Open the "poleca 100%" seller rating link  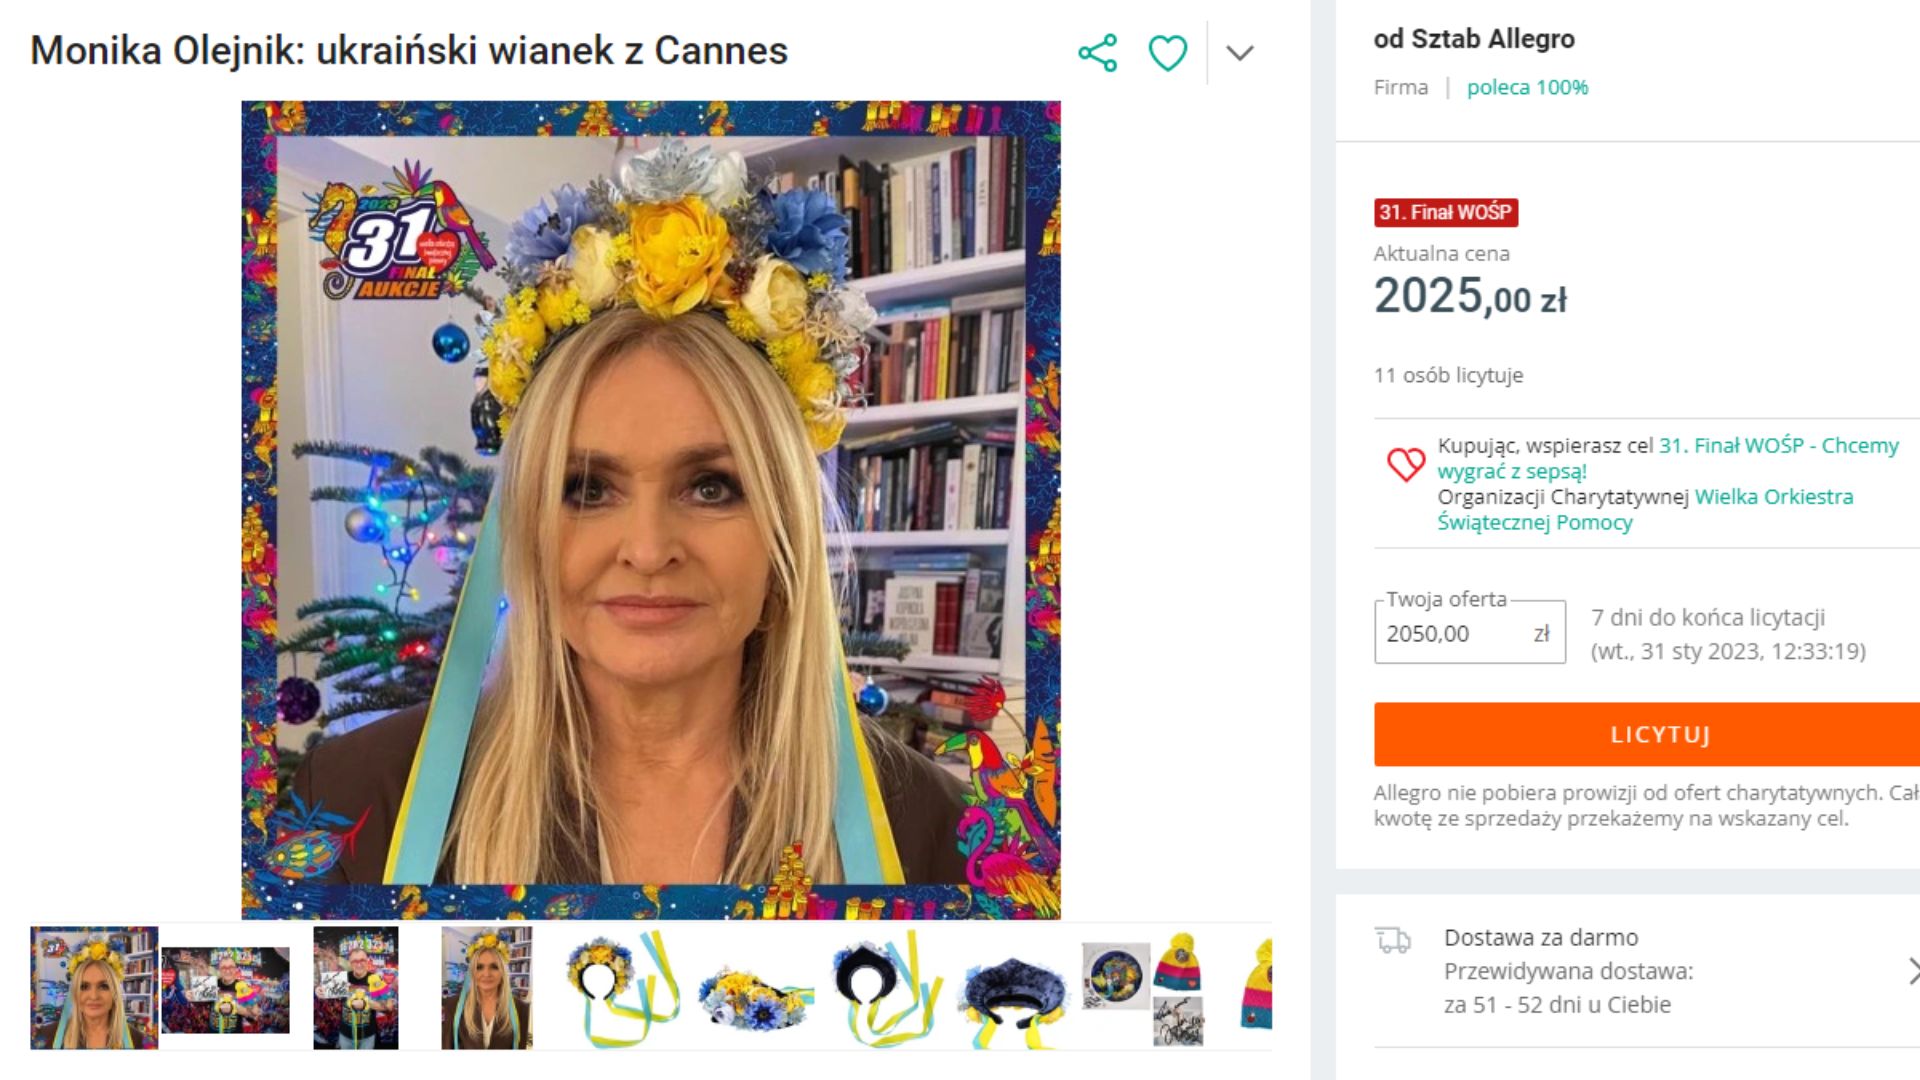pos(1527,88)
